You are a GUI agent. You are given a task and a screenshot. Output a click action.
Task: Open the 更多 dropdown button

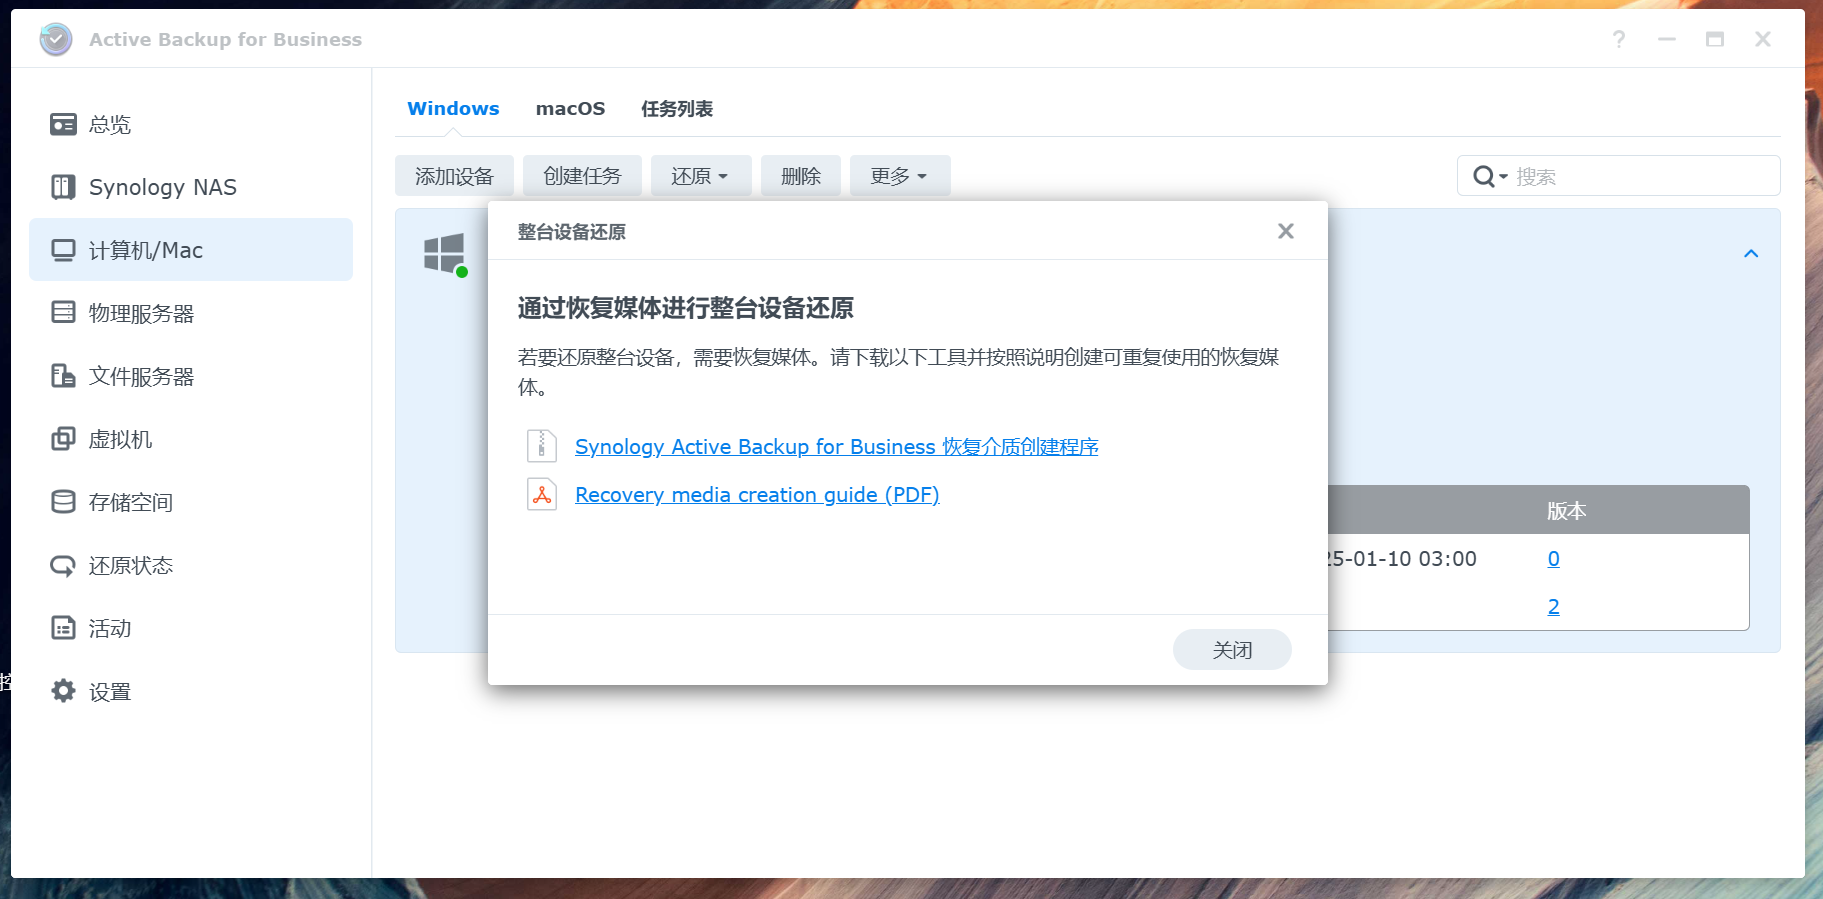pyautogui.click(x=899, y=176)
